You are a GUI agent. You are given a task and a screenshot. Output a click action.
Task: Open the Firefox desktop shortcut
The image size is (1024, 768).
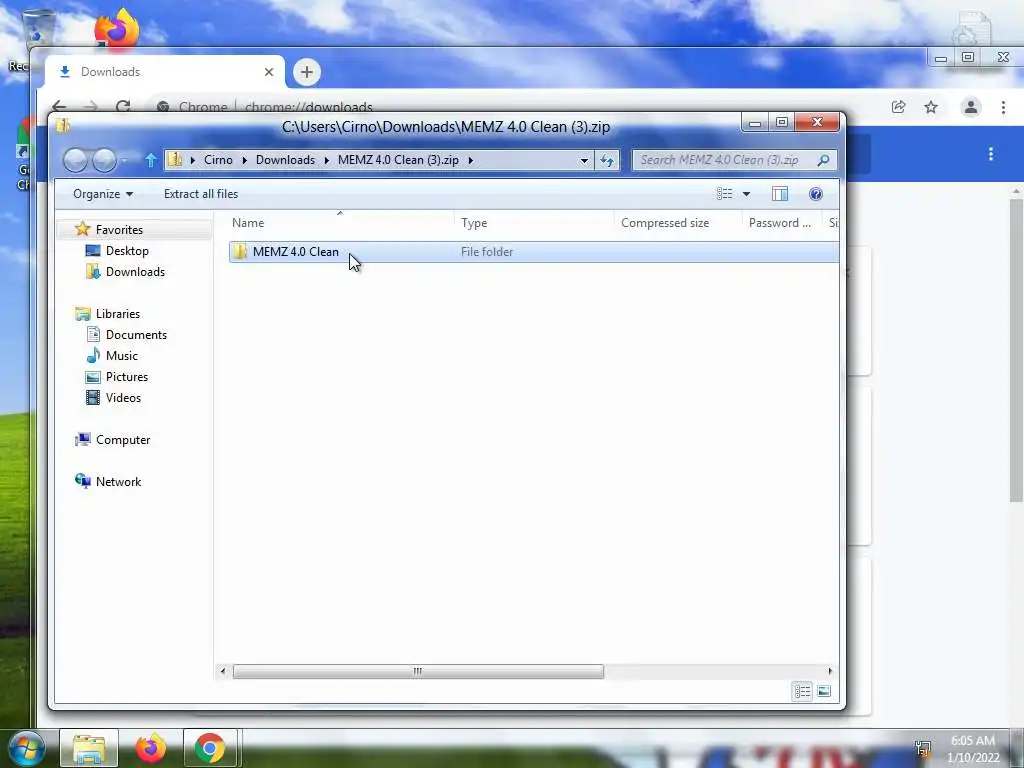point(118,29)
